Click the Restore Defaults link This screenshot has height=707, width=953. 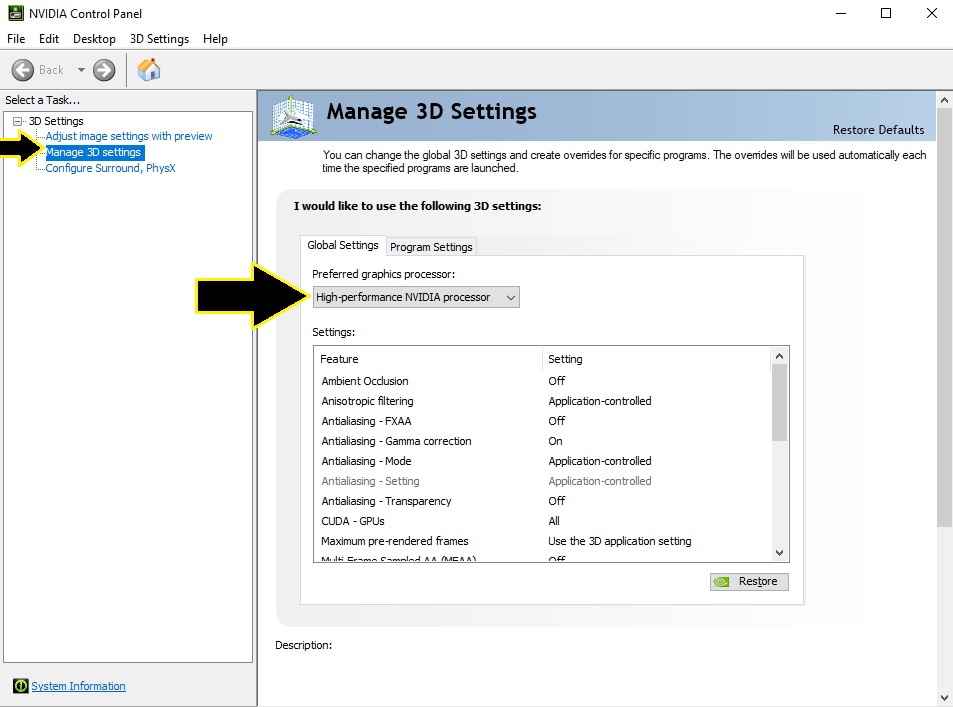point(878,130)
